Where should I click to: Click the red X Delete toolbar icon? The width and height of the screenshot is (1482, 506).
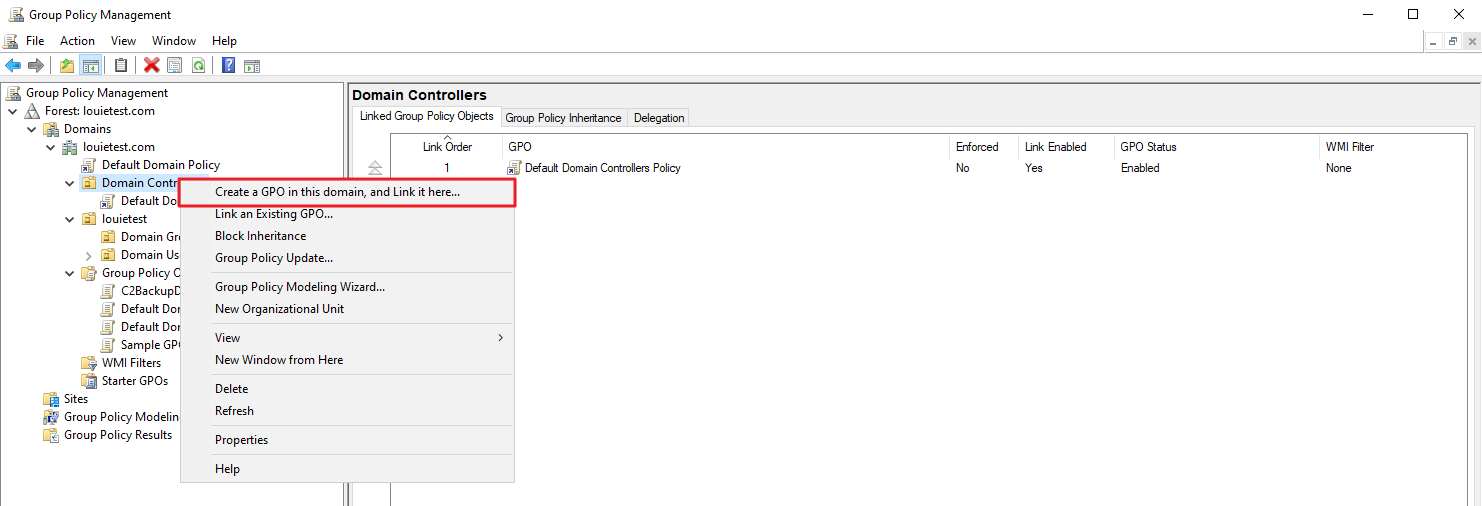(x=152, y=65)
